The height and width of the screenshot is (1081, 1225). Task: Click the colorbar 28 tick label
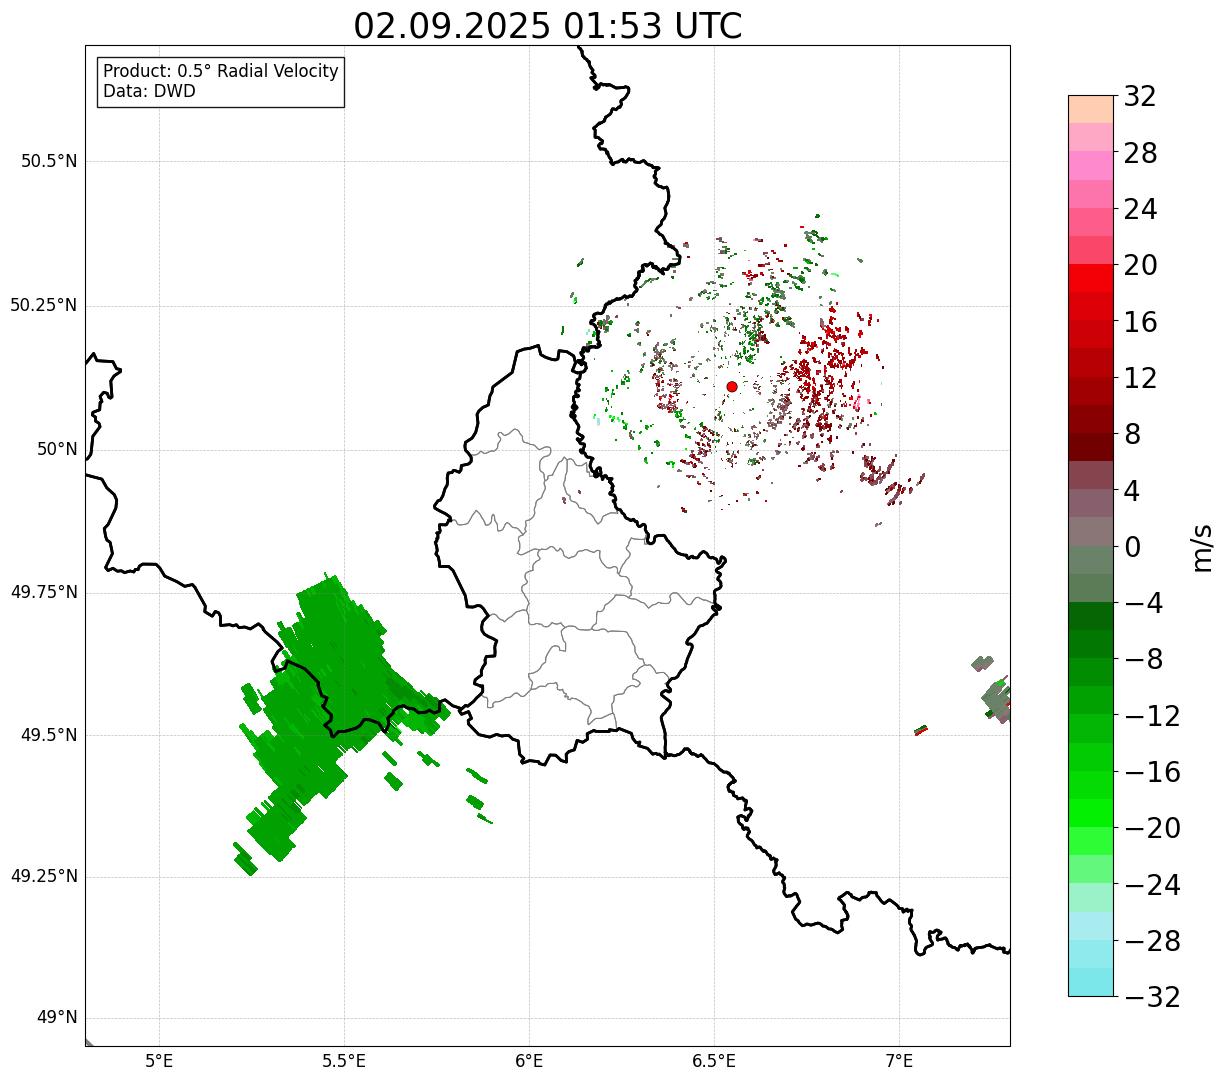tap(1140, 154)
